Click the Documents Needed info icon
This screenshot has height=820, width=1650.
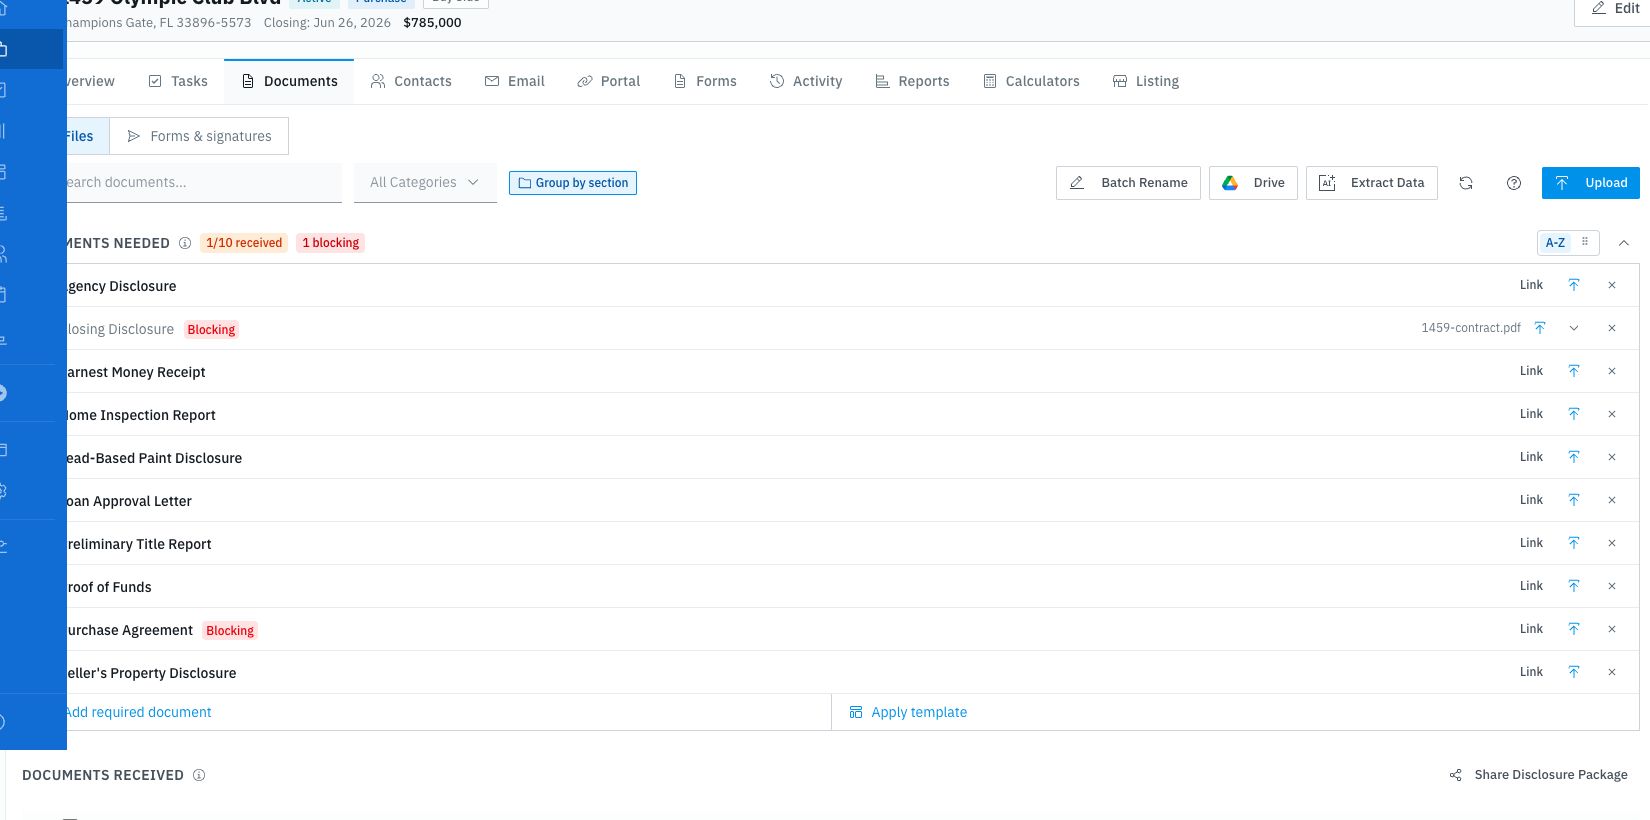pos(185,243)
